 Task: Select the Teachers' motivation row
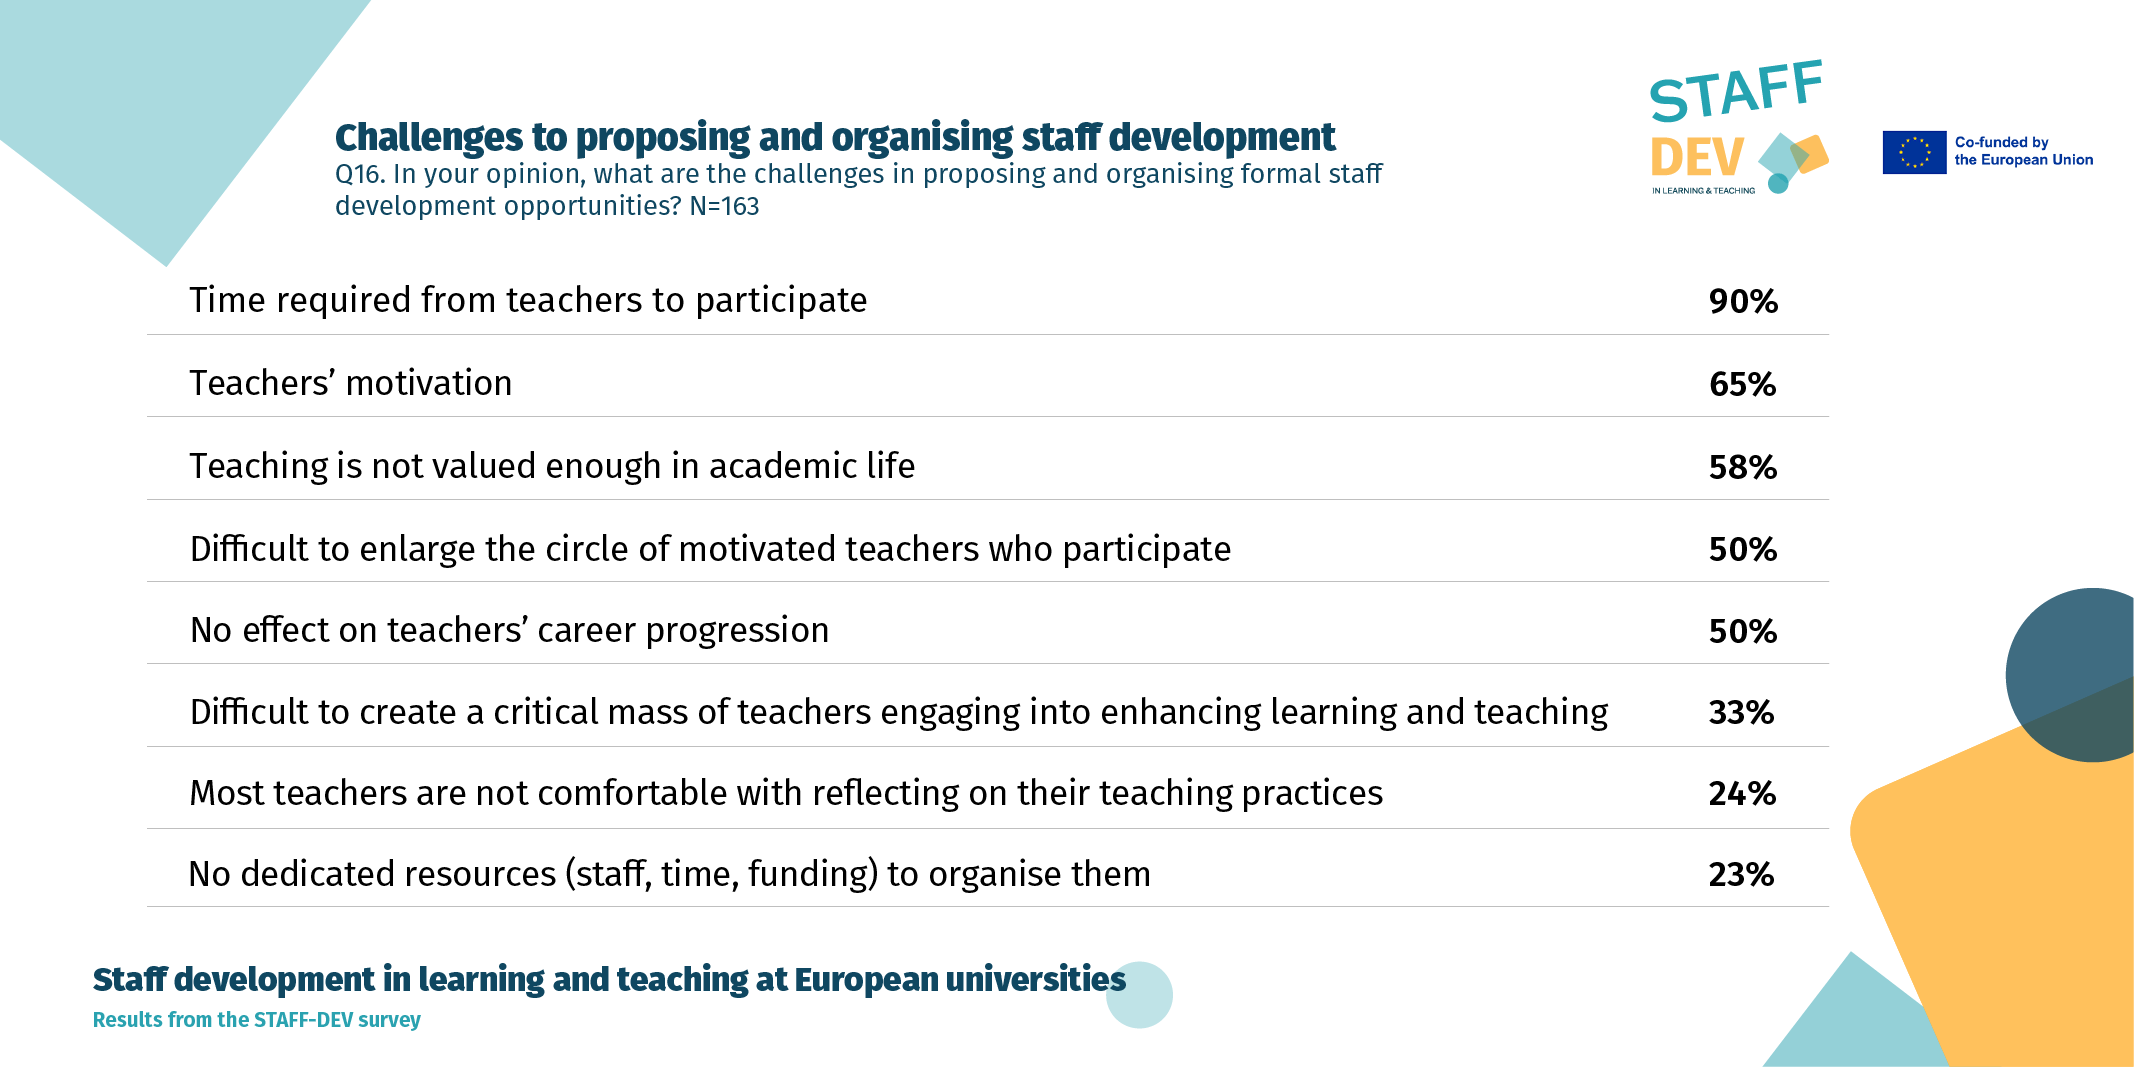tap(988, 383)
